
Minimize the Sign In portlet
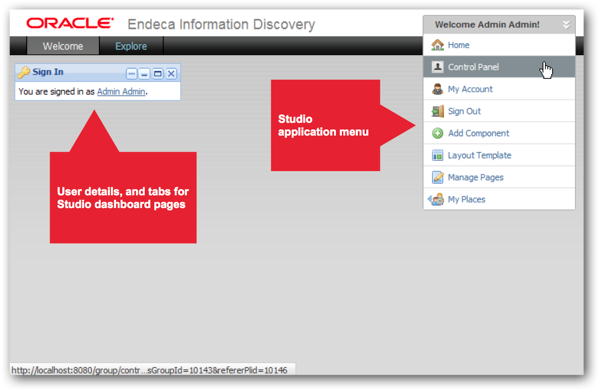tap(144, 73)
